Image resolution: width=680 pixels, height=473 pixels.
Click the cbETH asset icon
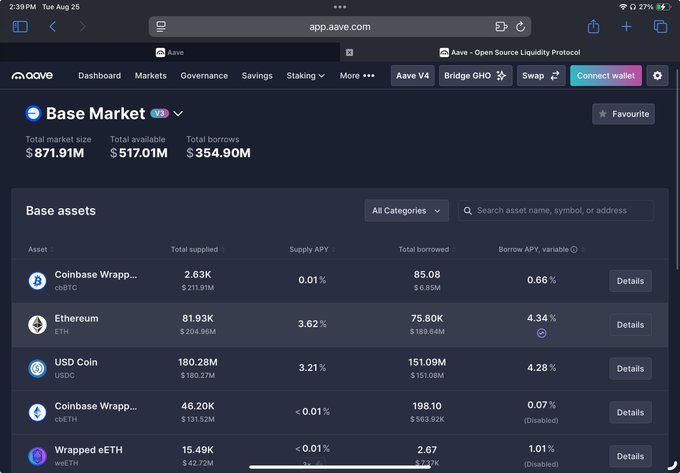[x=37, y=412]
